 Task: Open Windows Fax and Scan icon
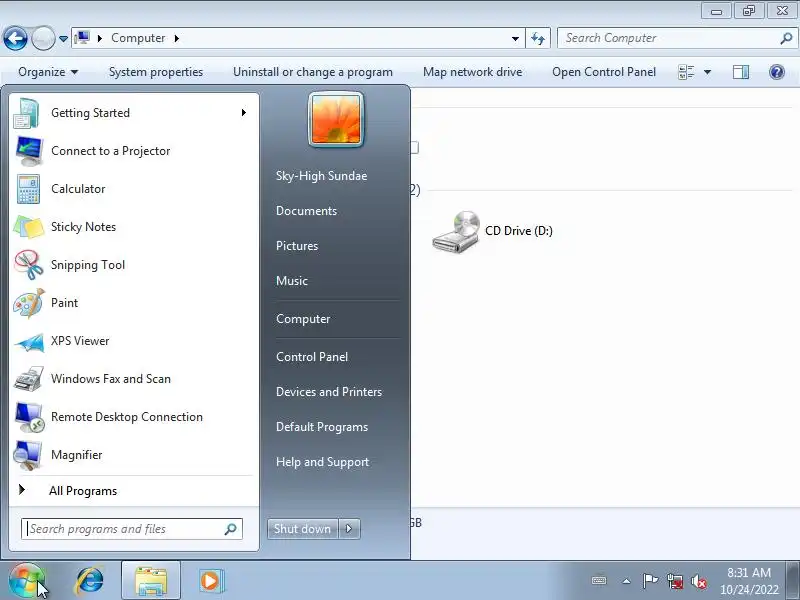point(29,379)
